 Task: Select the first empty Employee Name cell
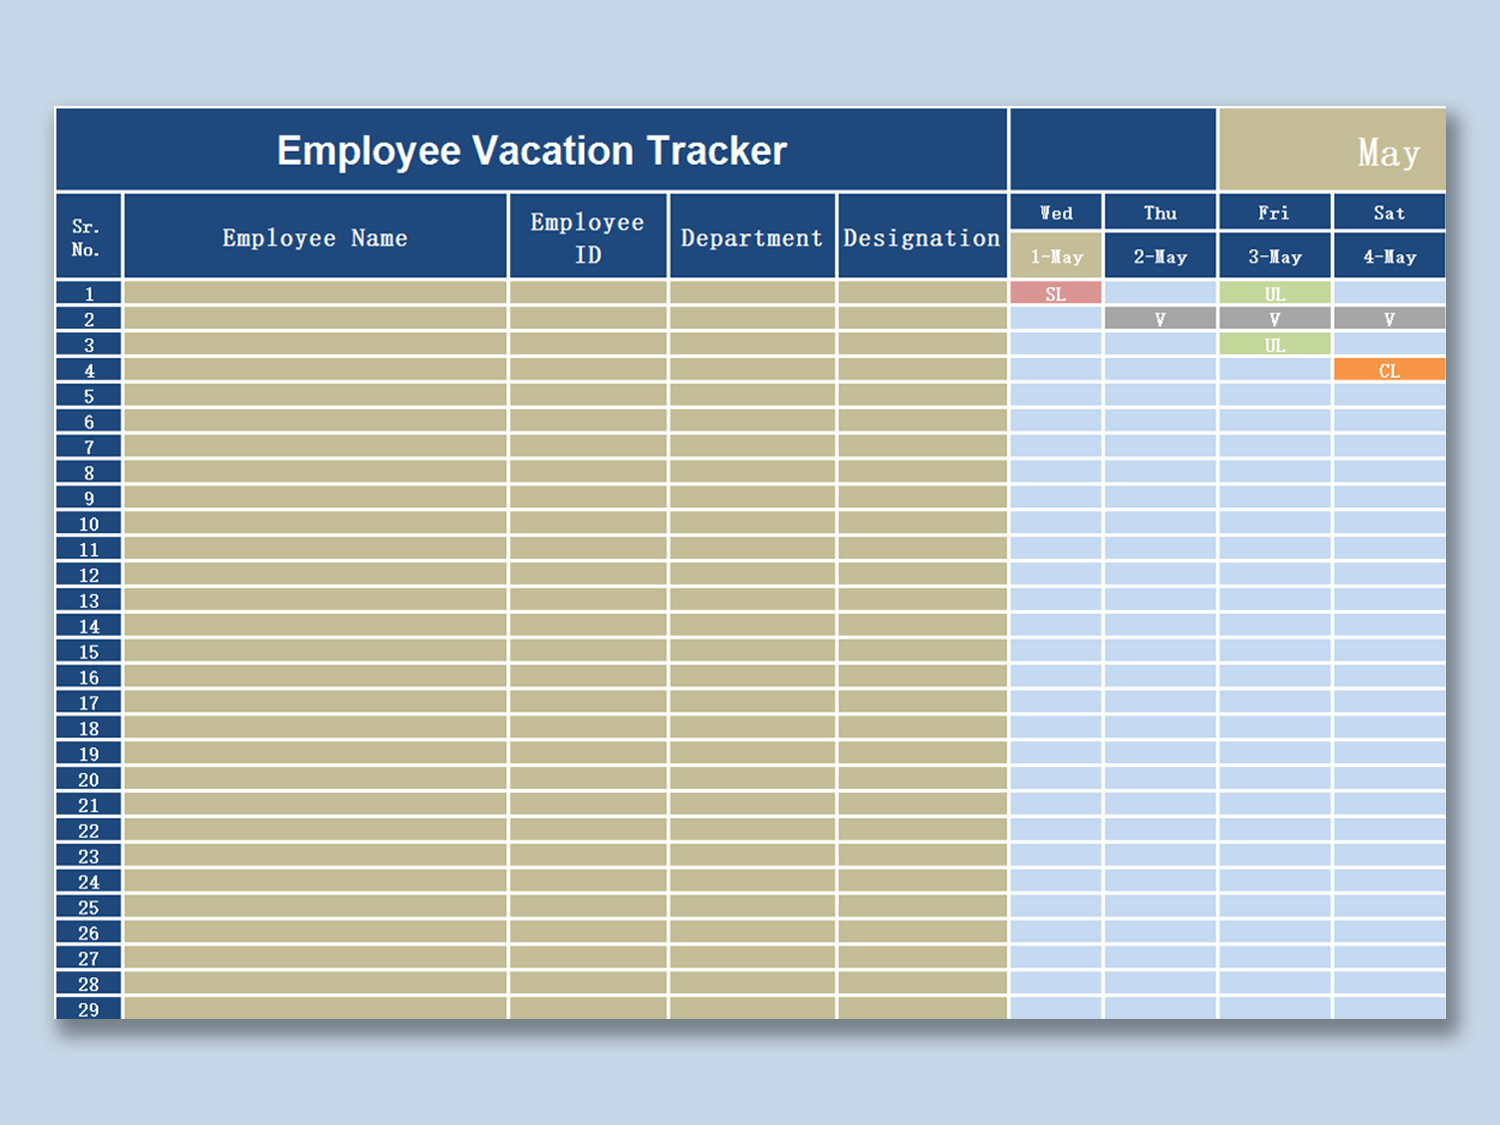point(314,293)
